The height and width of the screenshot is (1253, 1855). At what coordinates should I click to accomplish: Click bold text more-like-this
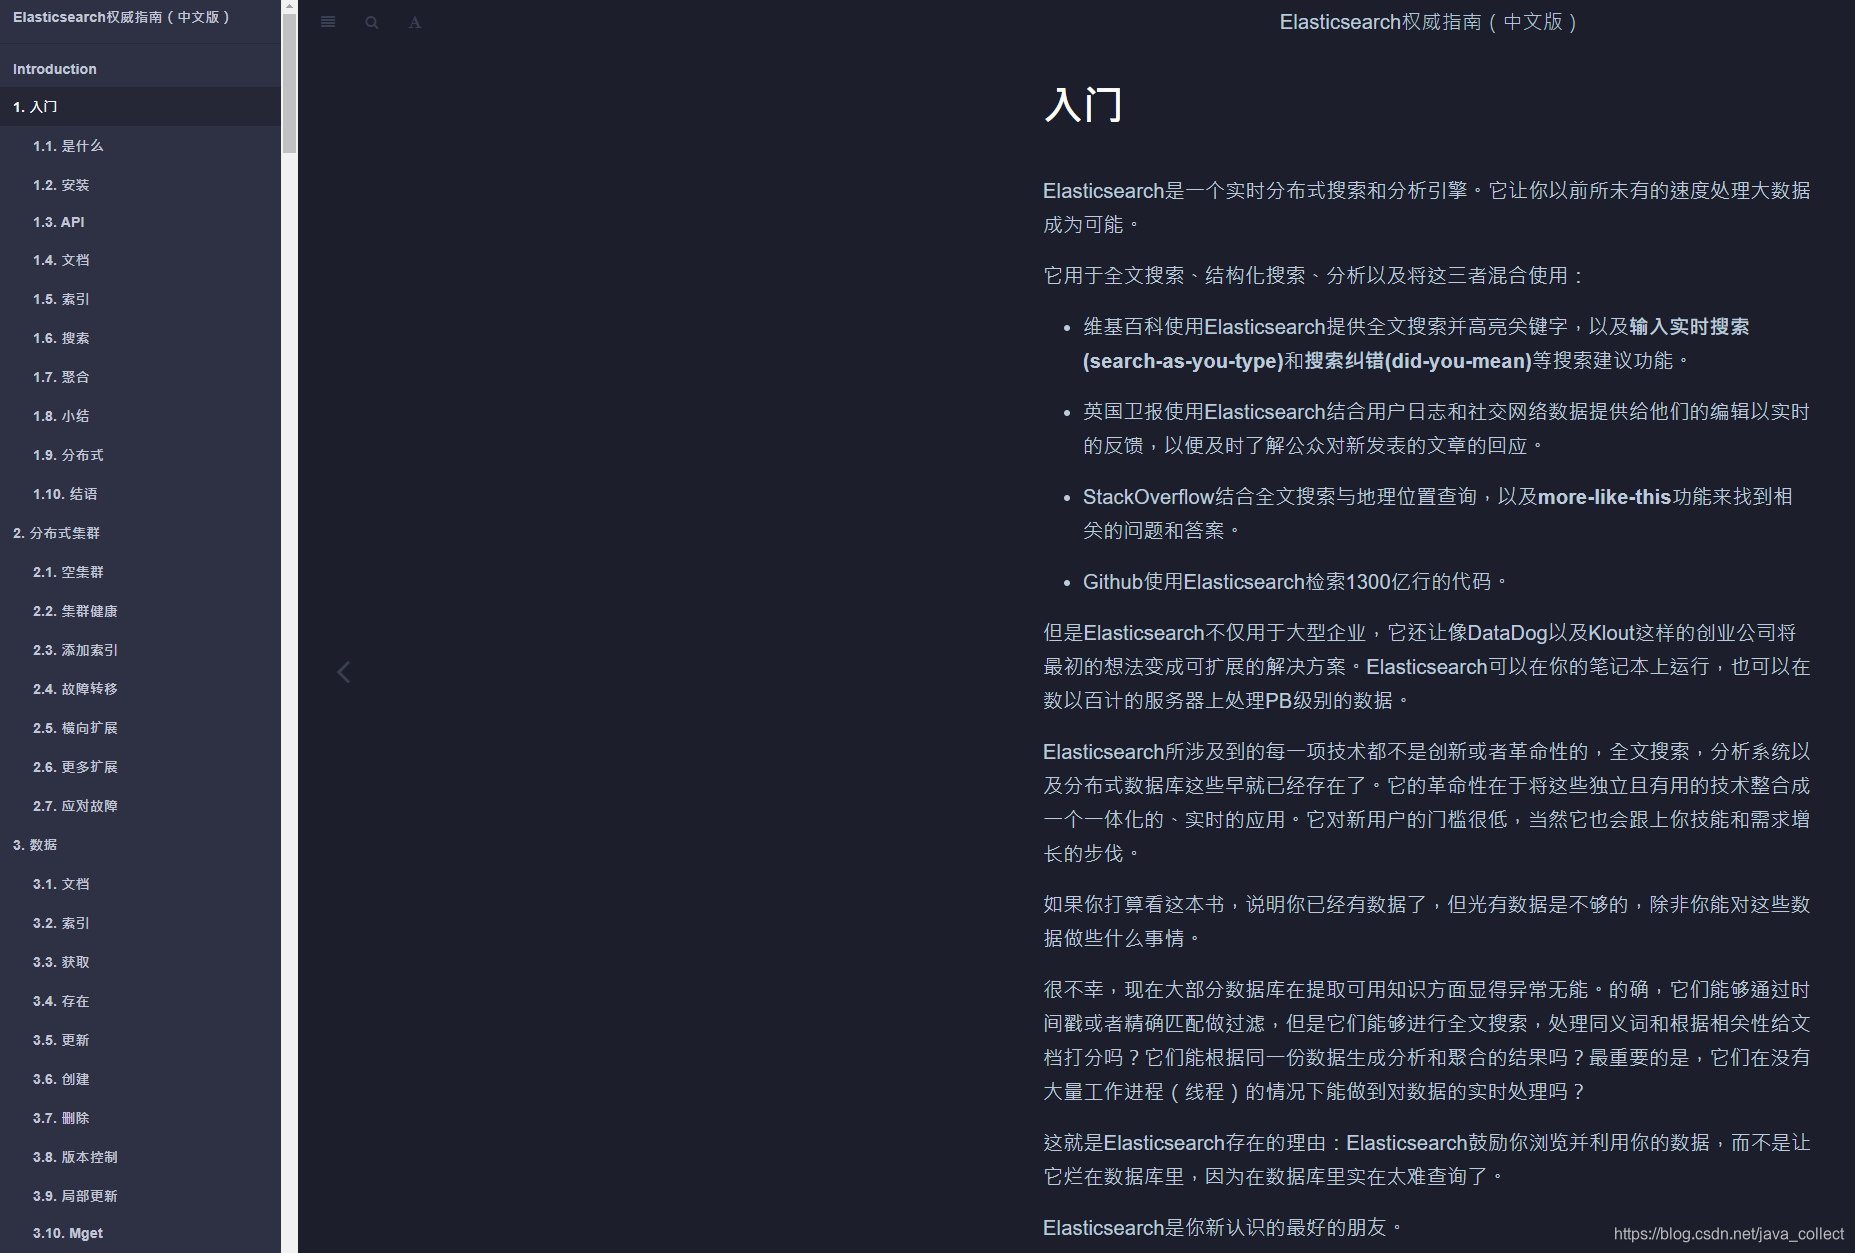[1604, 497]
